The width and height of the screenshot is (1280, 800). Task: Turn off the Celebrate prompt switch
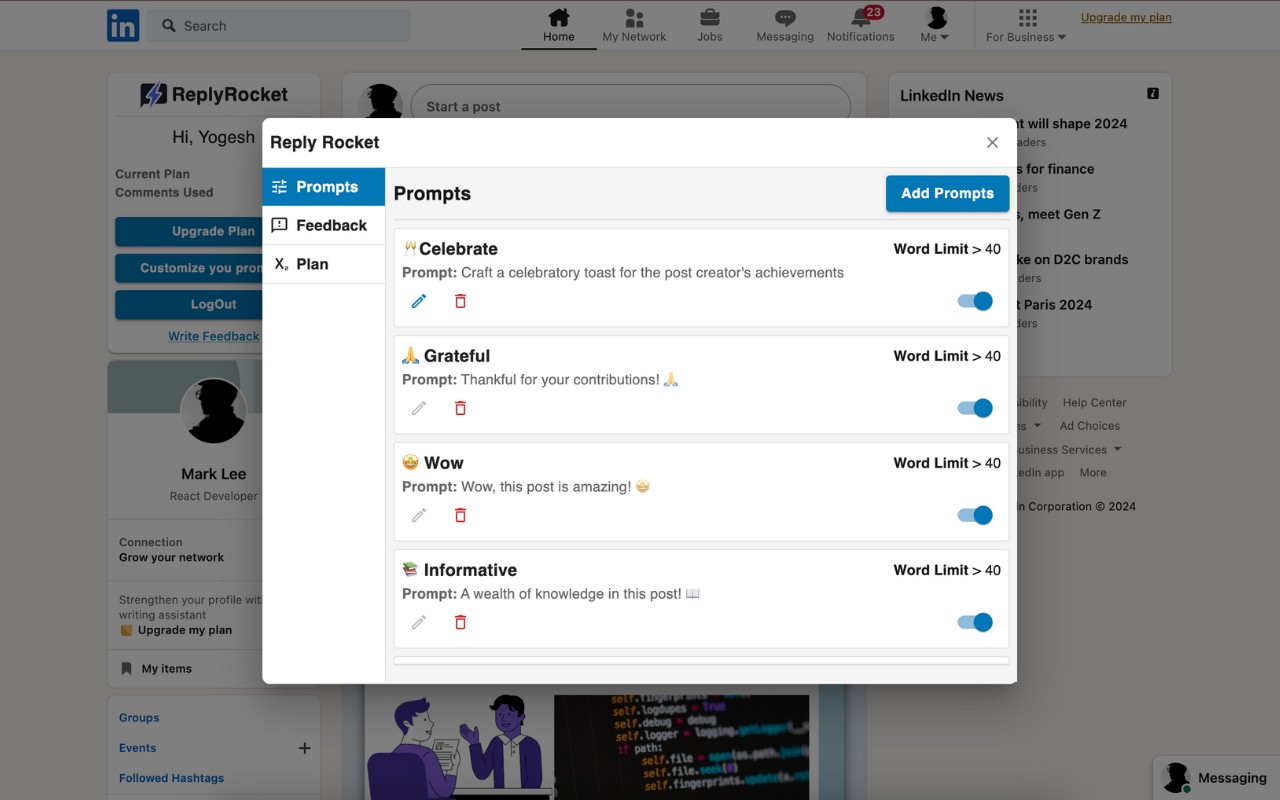975,301
